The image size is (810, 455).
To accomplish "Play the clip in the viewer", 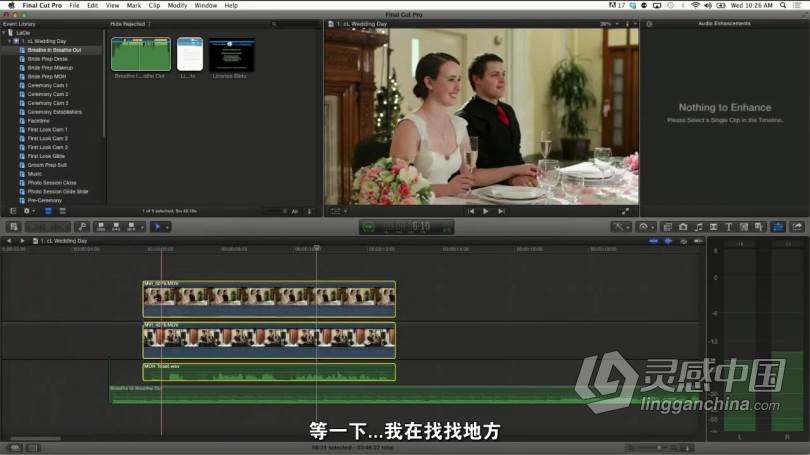I will click(486, 211).
